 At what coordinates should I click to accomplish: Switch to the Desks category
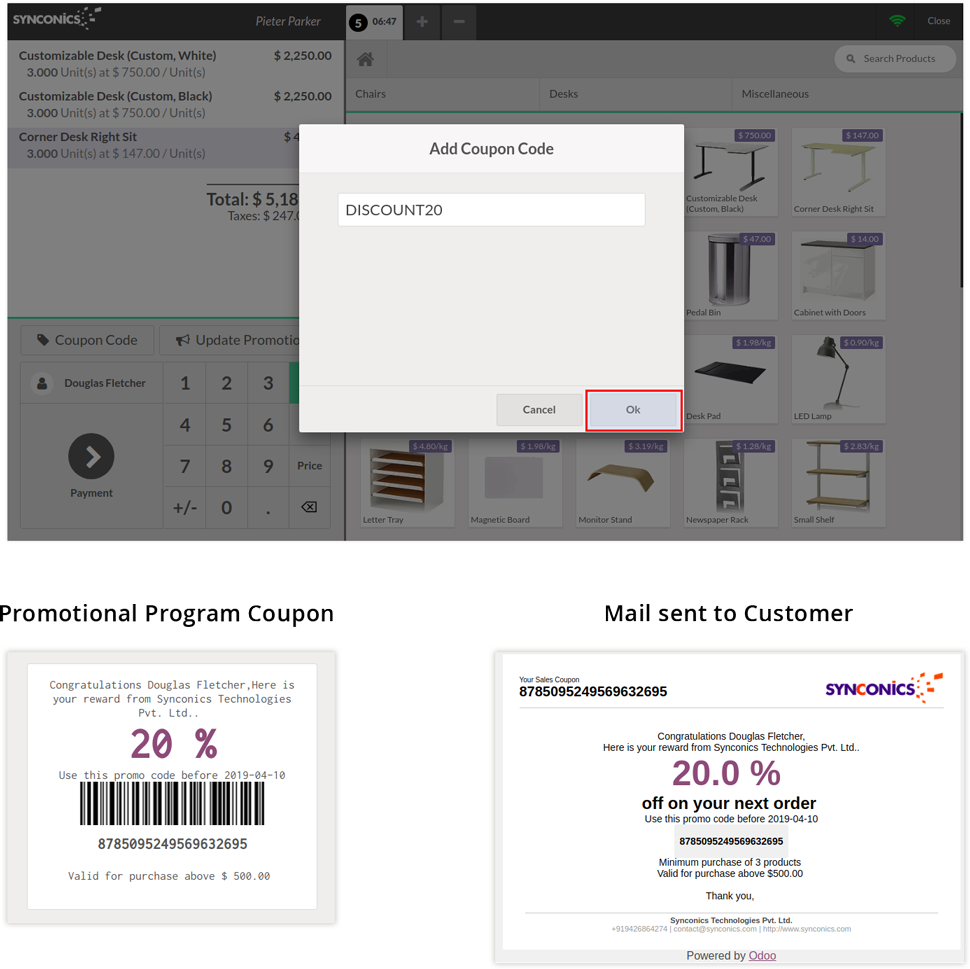pos(564,94)
